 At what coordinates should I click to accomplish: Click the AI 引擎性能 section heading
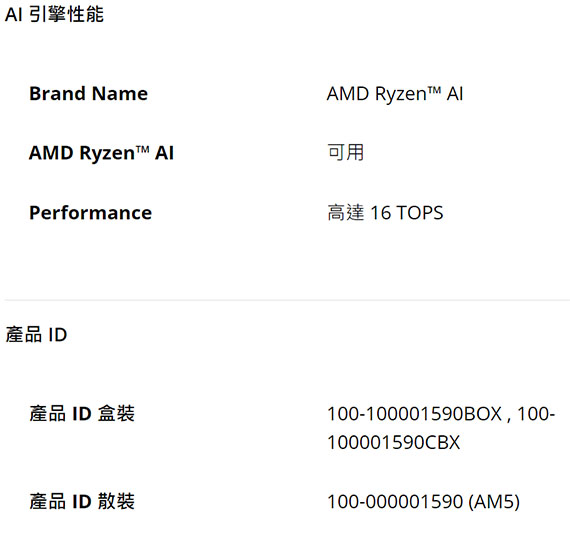pyautogui.click(x=55, y=15)
